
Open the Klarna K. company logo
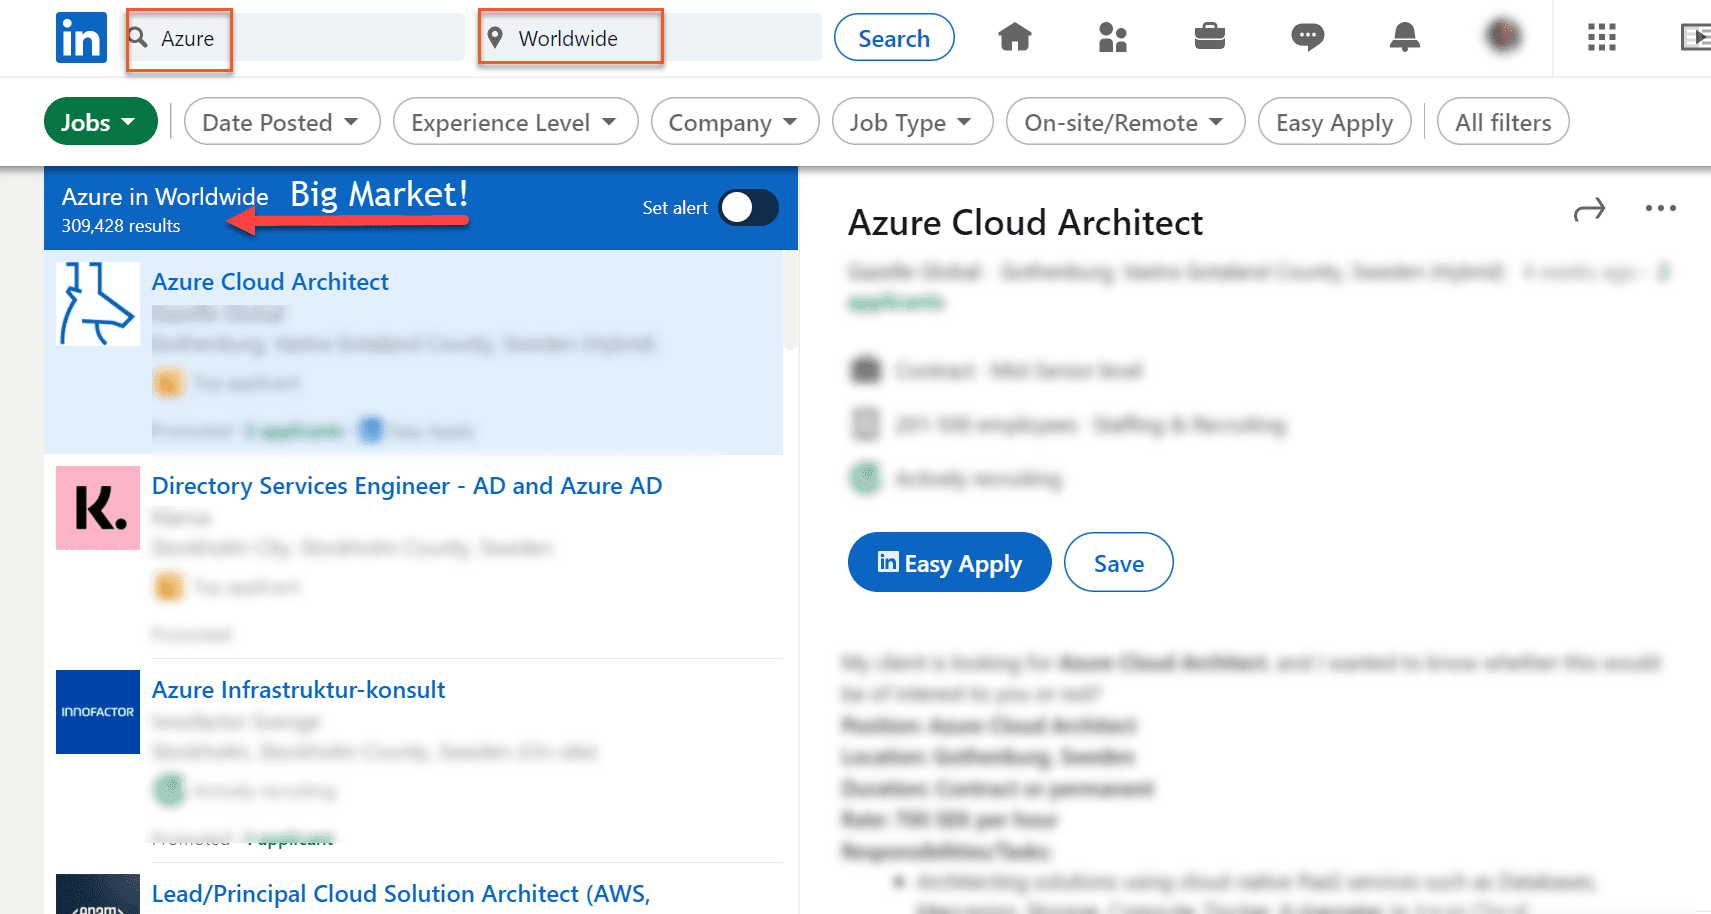98,508
